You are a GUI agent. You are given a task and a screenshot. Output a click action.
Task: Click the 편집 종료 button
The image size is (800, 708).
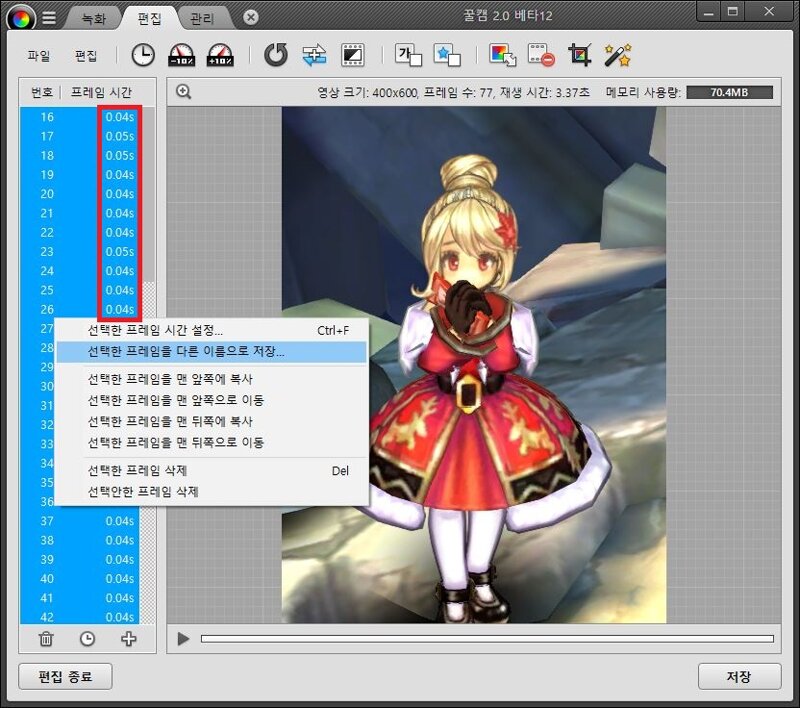pyautogui.click(x=65, y=676)
